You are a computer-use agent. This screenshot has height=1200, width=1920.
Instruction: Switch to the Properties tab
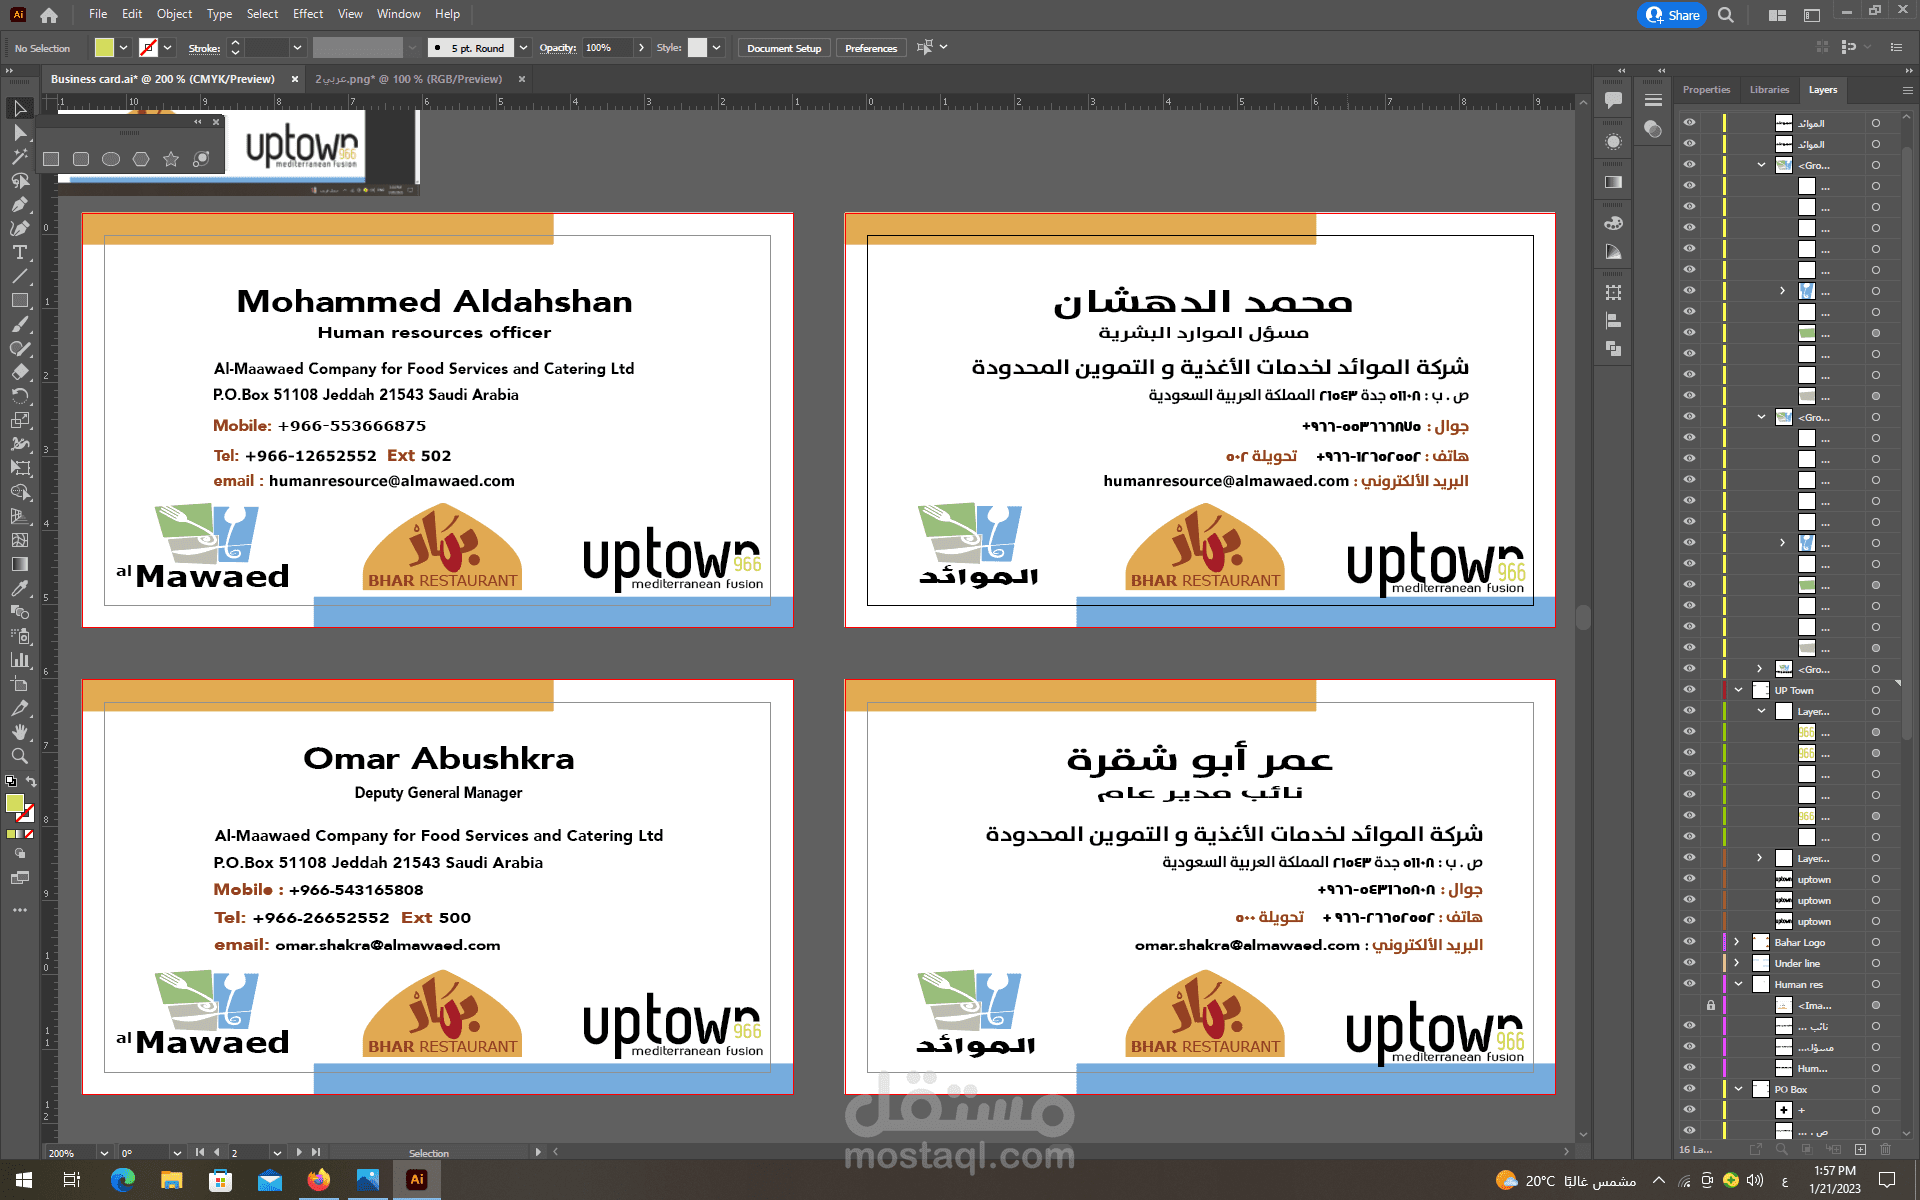click(x=1706, y=90)
